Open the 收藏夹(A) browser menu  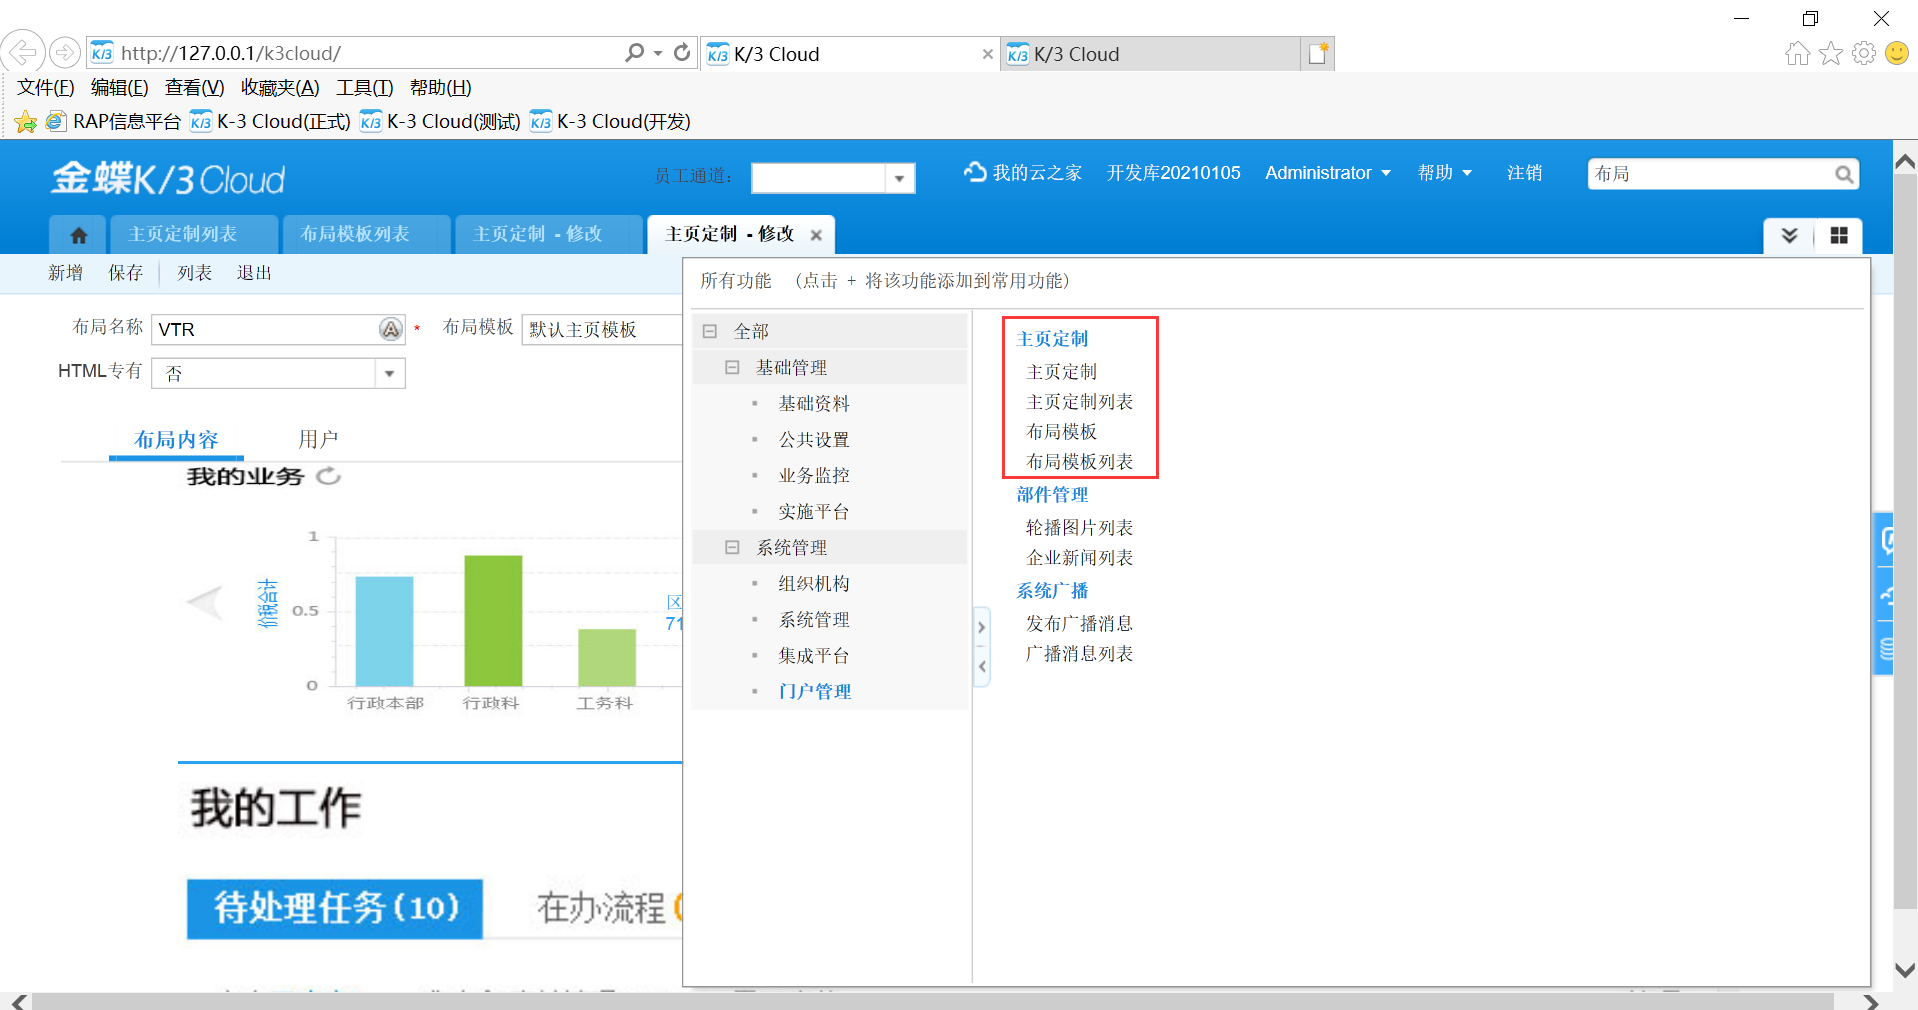(280, 88)
